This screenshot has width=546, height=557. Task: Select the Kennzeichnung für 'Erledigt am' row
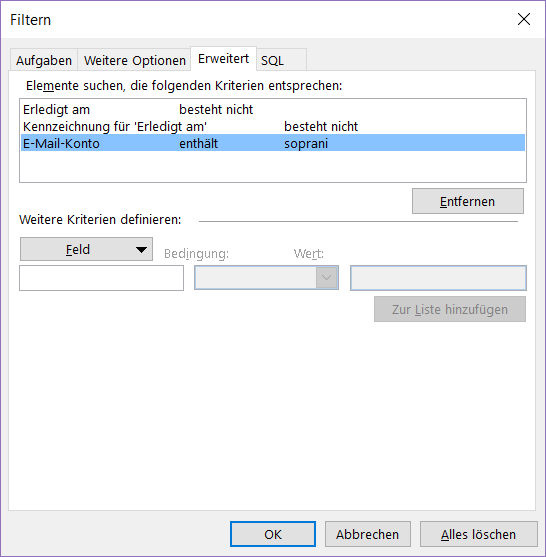pos(273,126)
